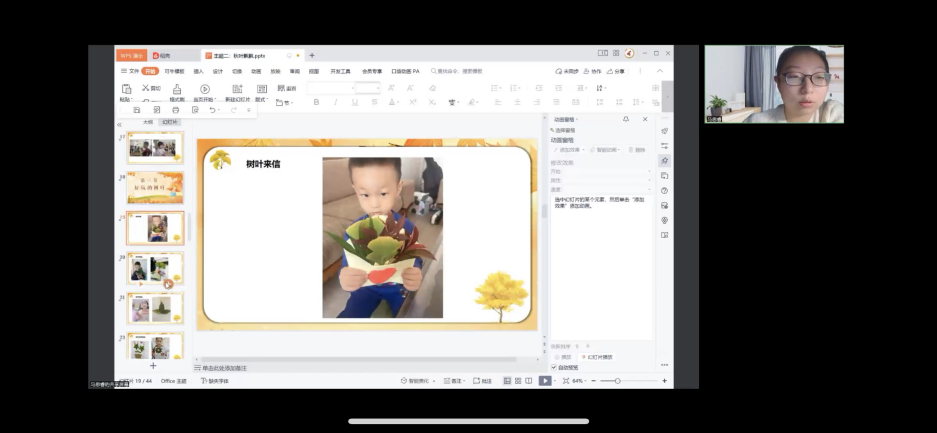Decrease font size icon
The height and width of the screenshot is (433, 937).
point(411,88)
